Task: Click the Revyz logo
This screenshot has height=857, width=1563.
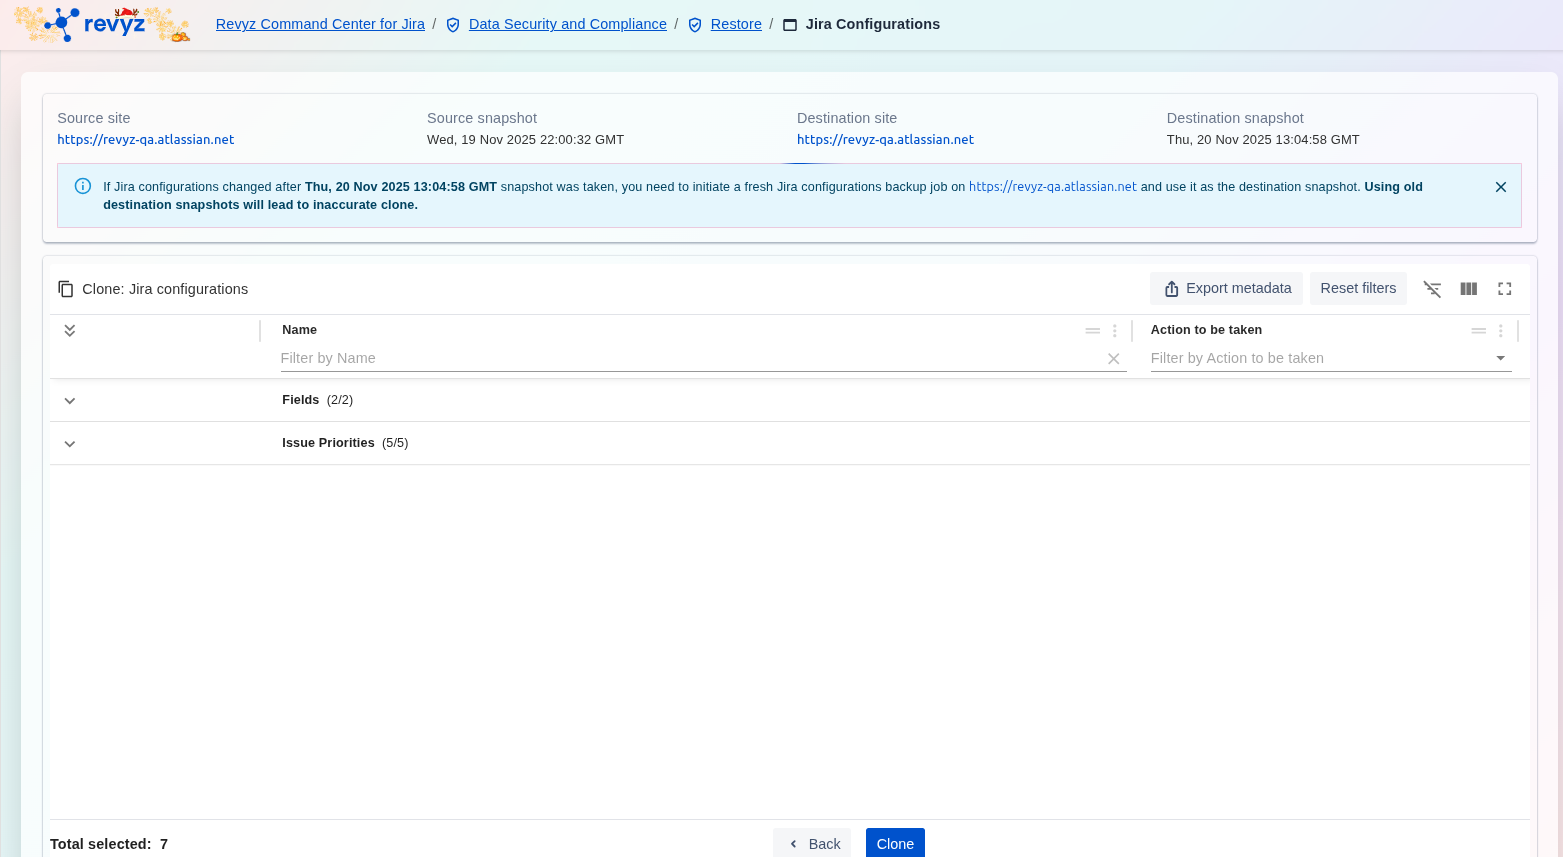Action: 101,24
